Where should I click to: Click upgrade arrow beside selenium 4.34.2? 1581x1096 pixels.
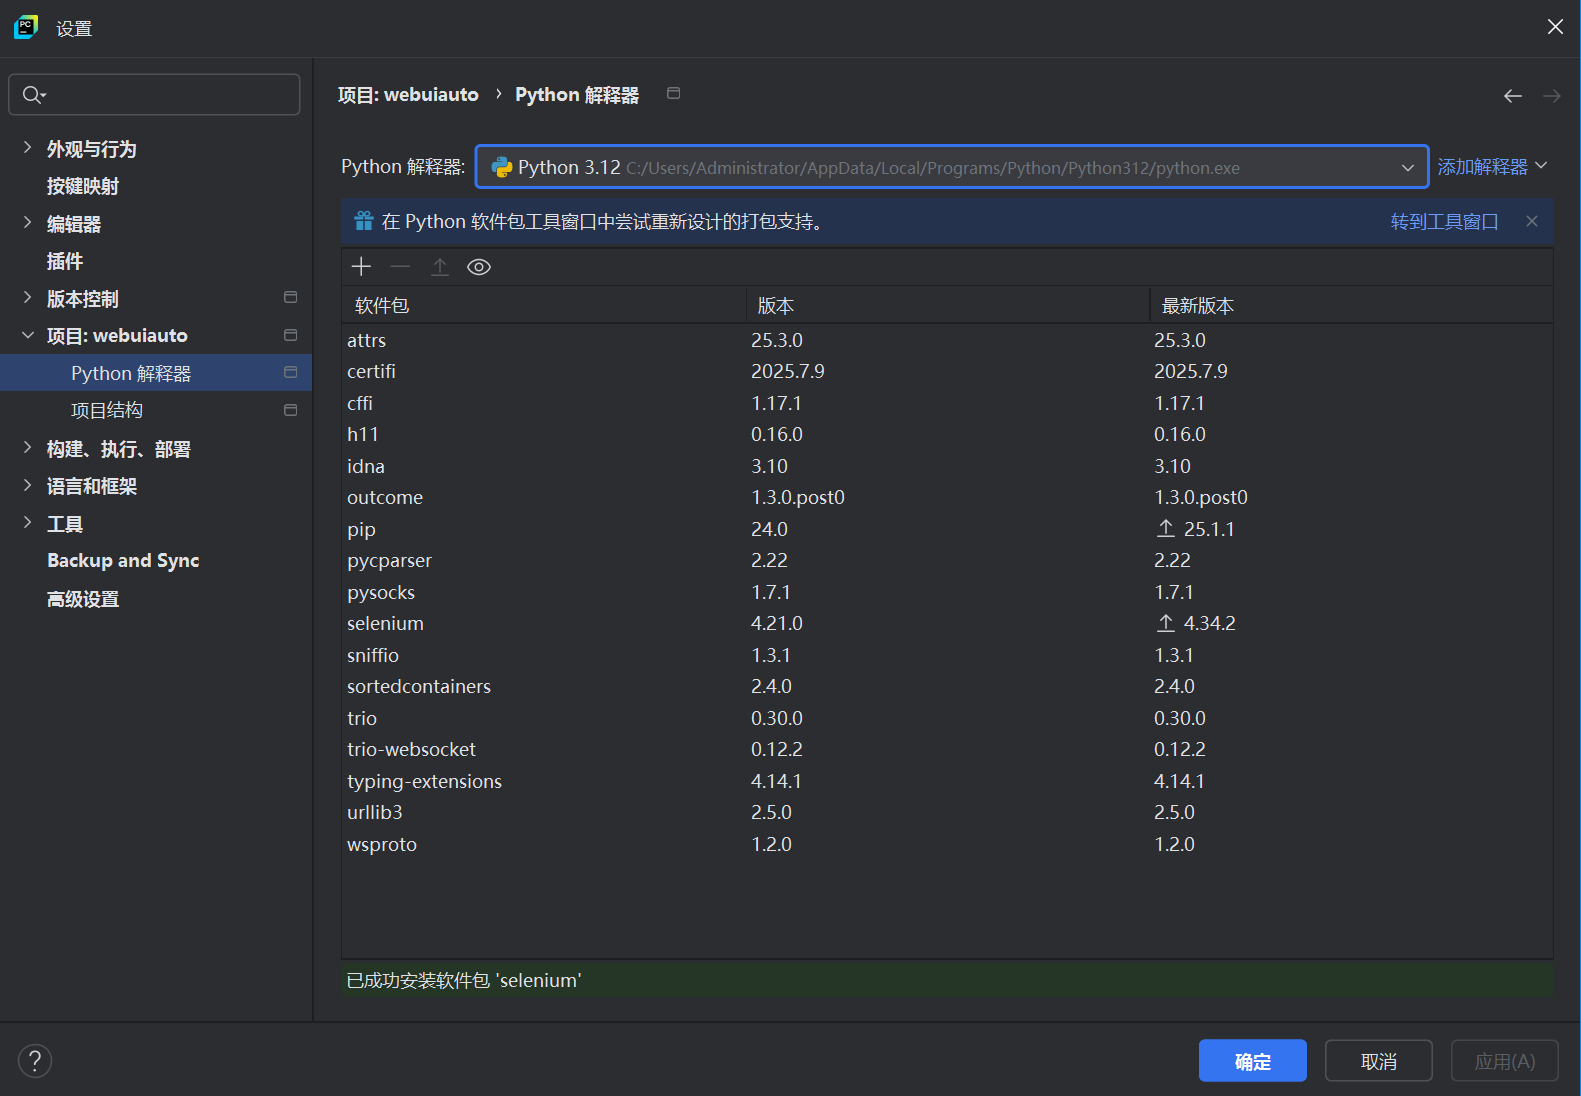click(1166, 623)
